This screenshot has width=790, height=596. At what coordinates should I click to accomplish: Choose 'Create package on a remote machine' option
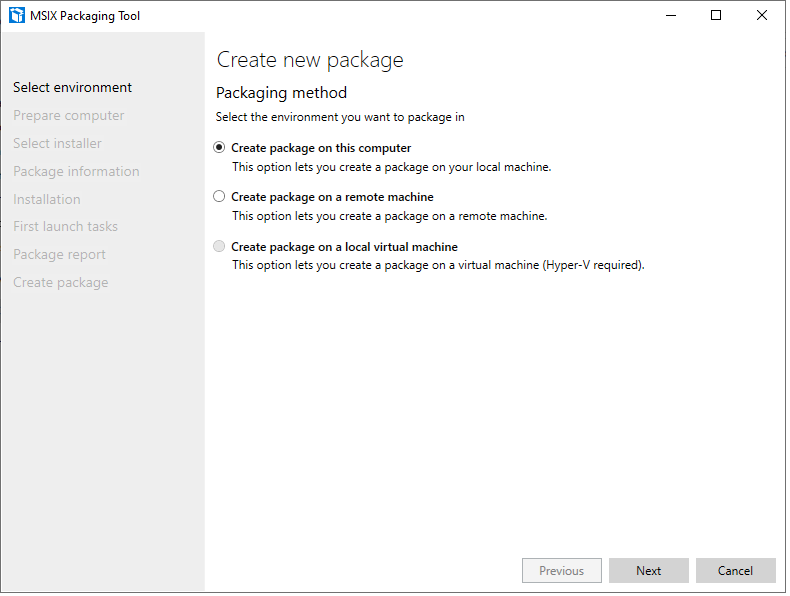(220, 197)
